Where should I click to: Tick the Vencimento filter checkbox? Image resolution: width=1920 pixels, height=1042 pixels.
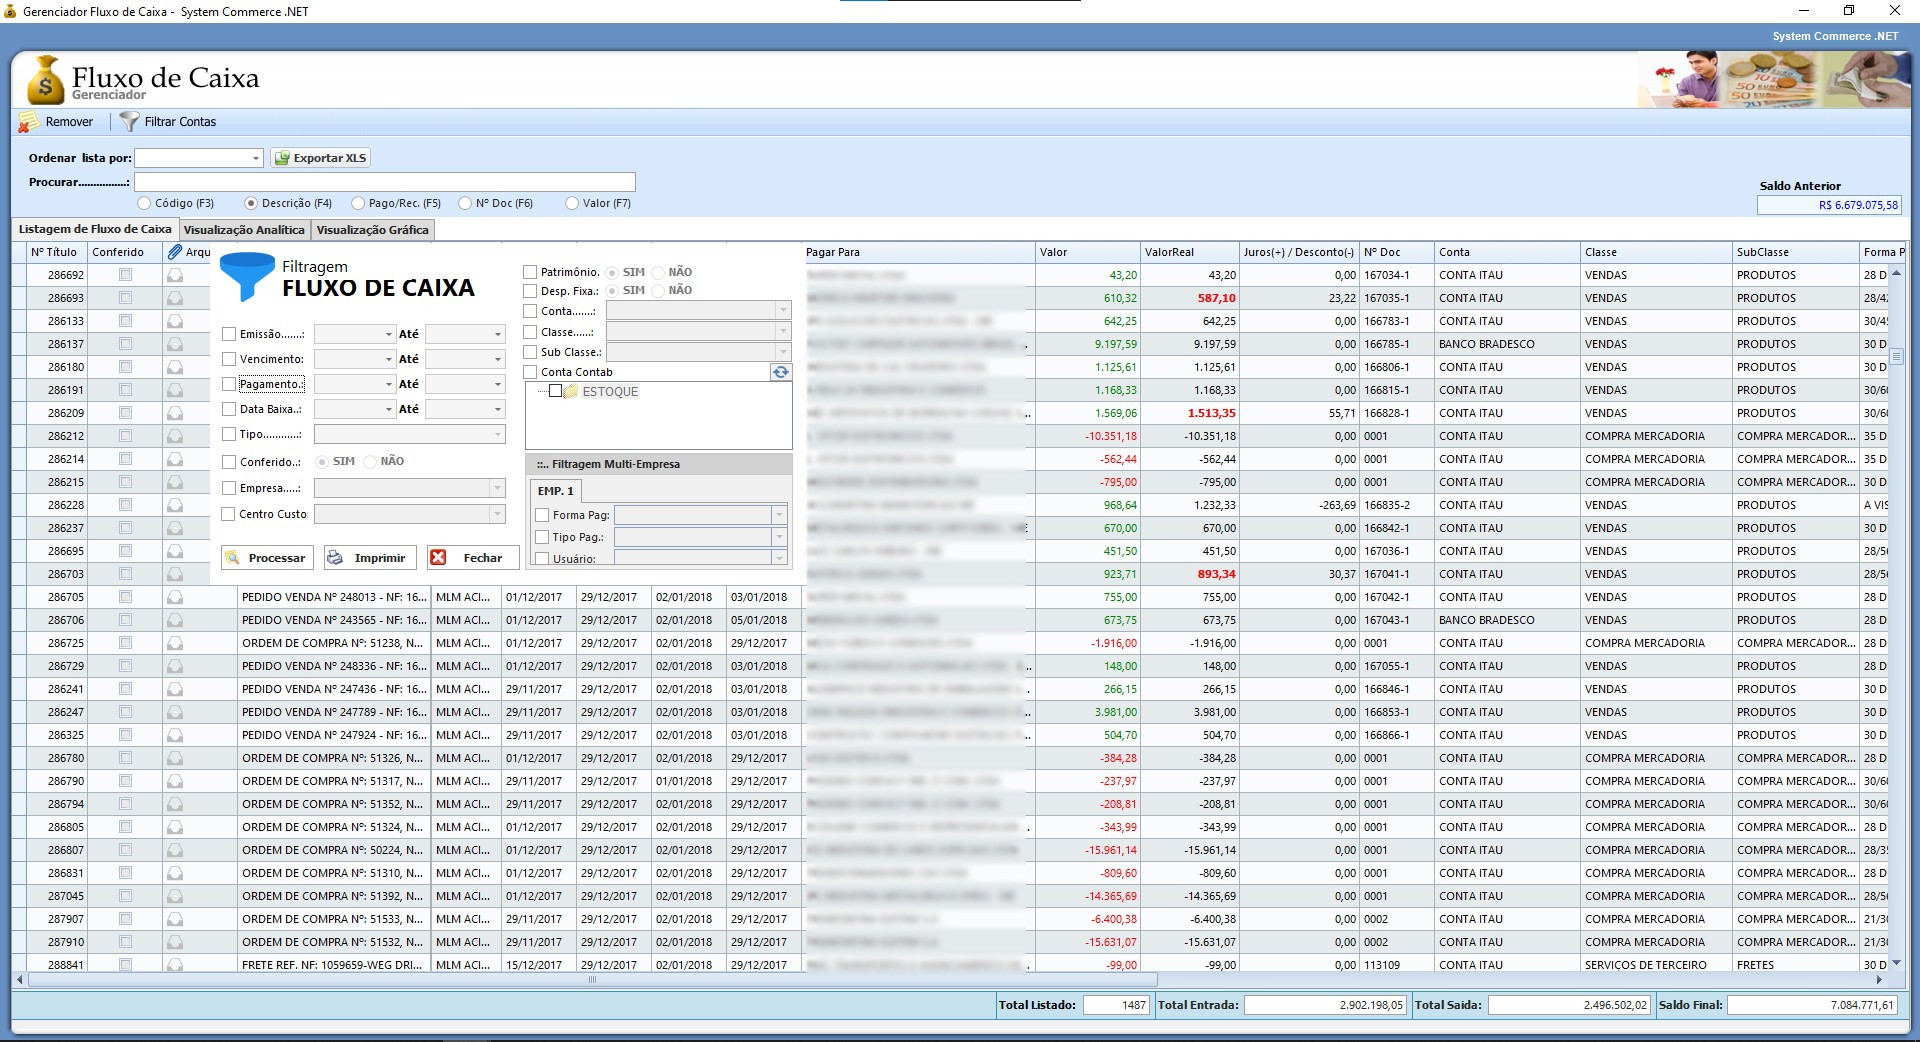[x=229, y=359]
